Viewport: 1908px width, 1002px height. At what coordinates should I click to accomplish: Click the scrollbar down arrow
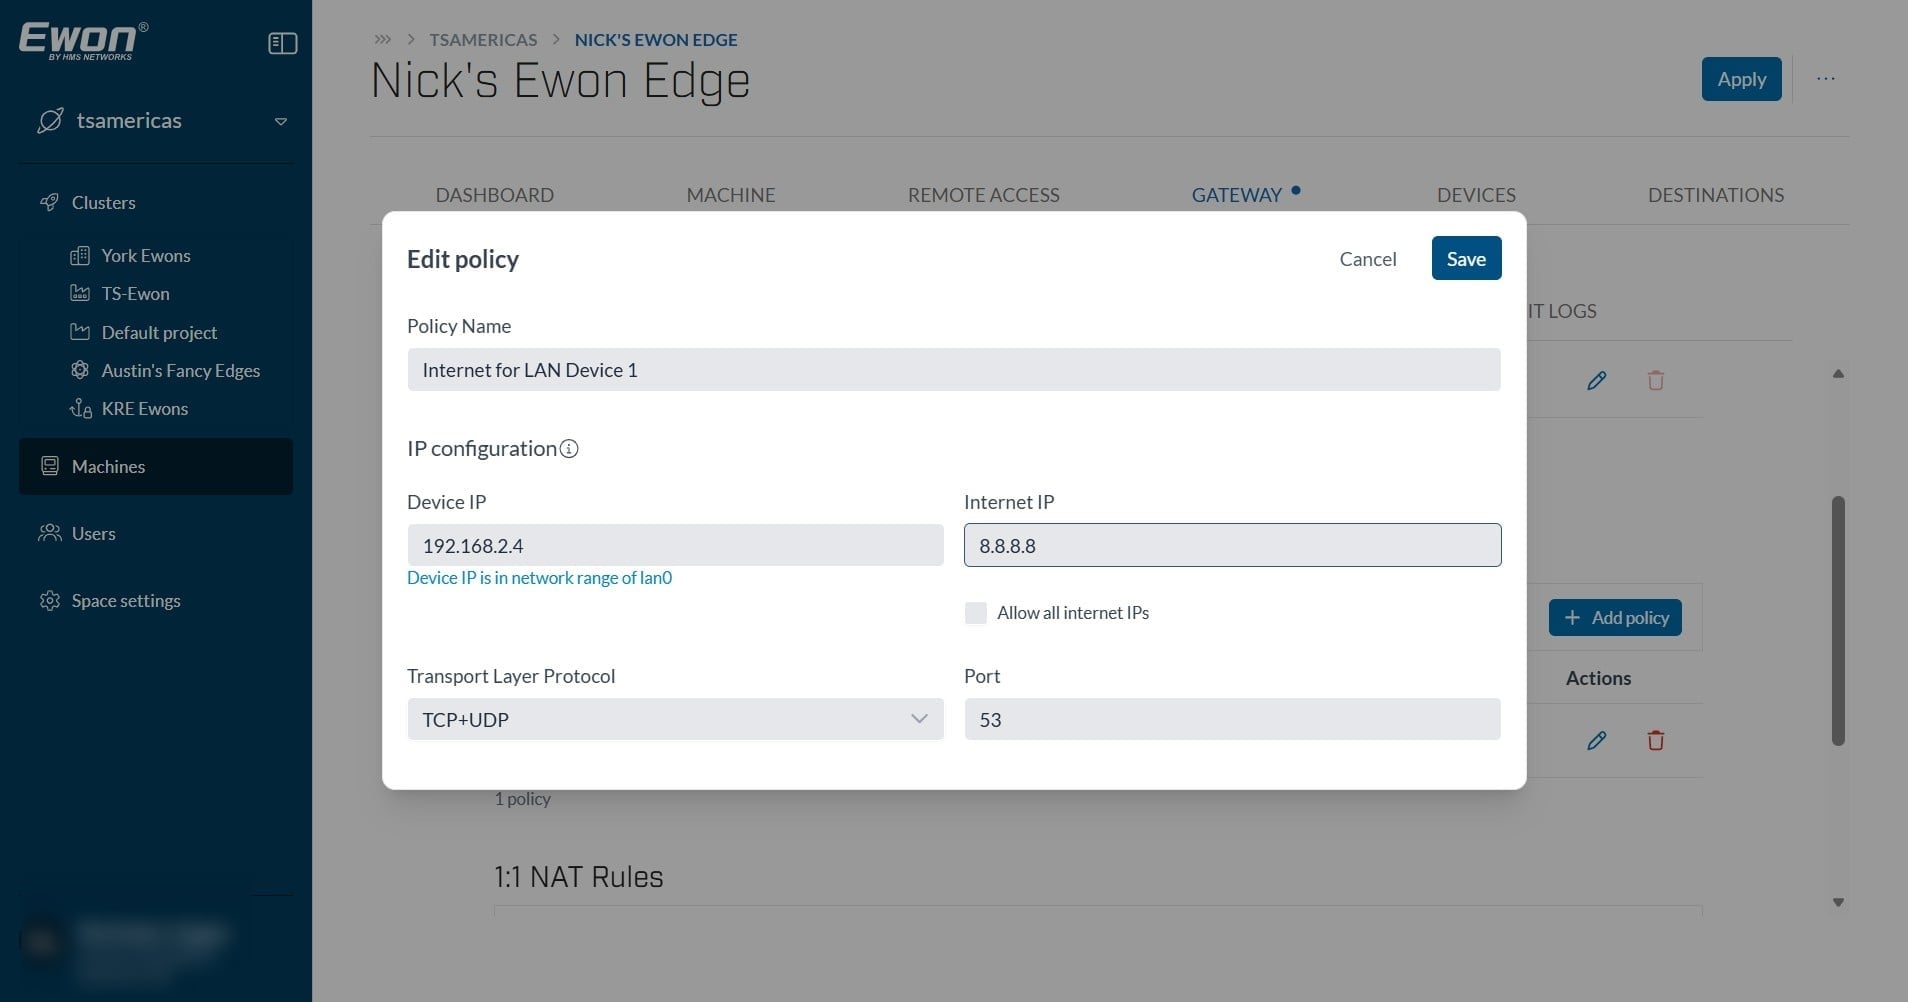pos(1838,902)
